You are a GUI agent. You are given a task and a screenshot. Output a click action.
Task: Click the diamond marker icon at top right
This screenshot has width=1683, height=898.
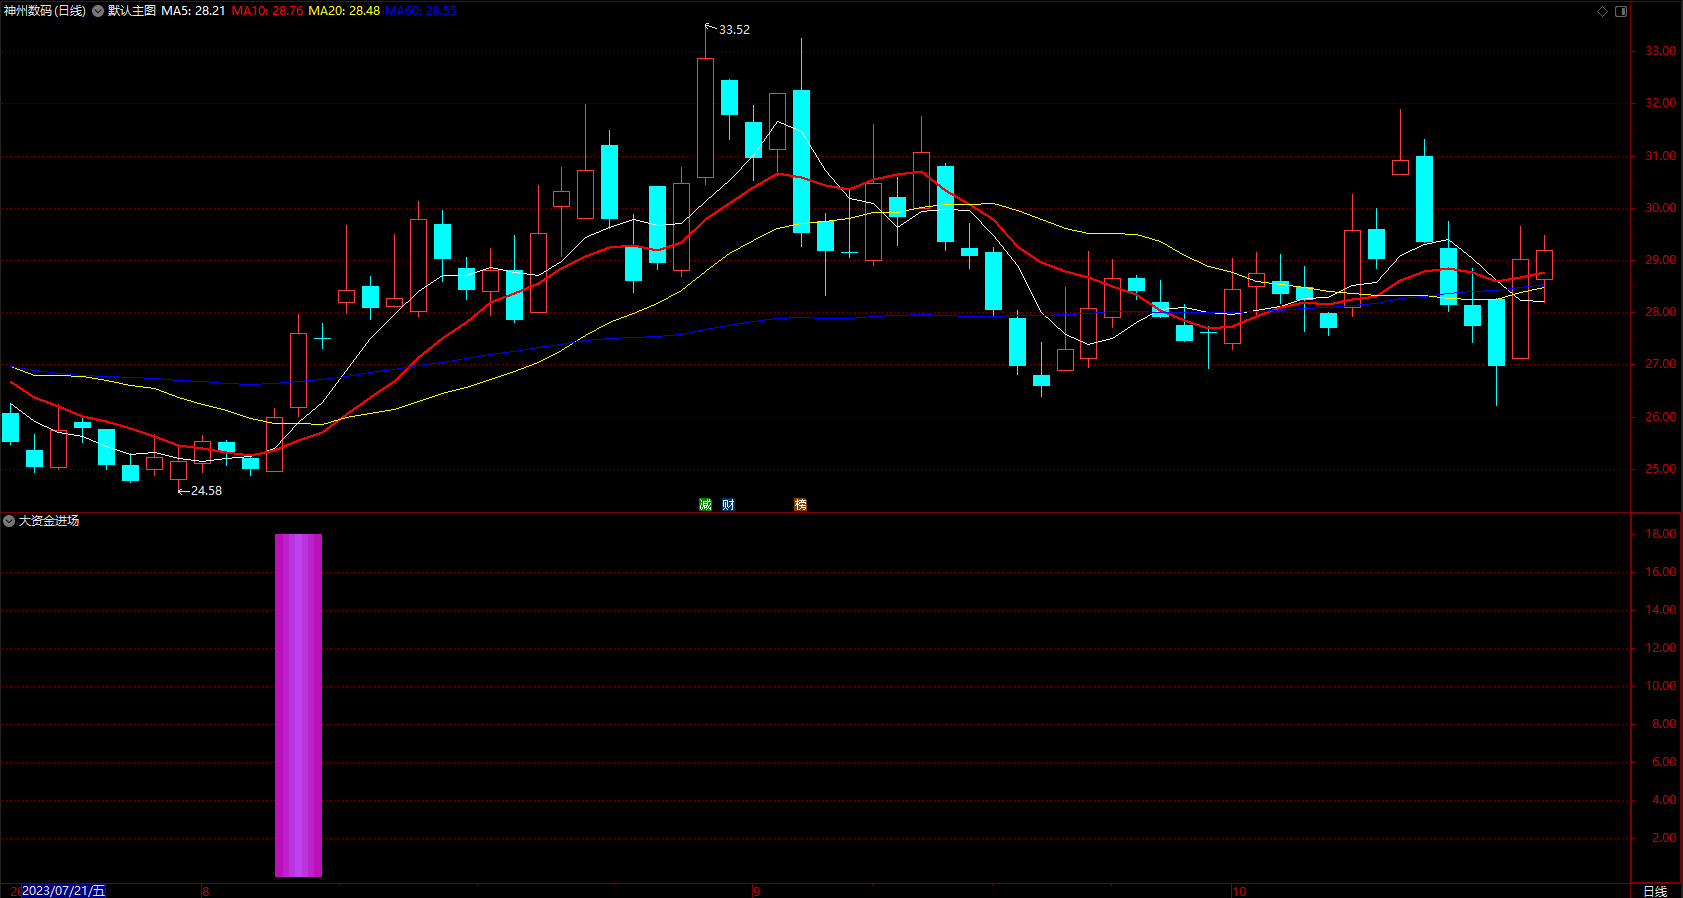click(1602, 11)
